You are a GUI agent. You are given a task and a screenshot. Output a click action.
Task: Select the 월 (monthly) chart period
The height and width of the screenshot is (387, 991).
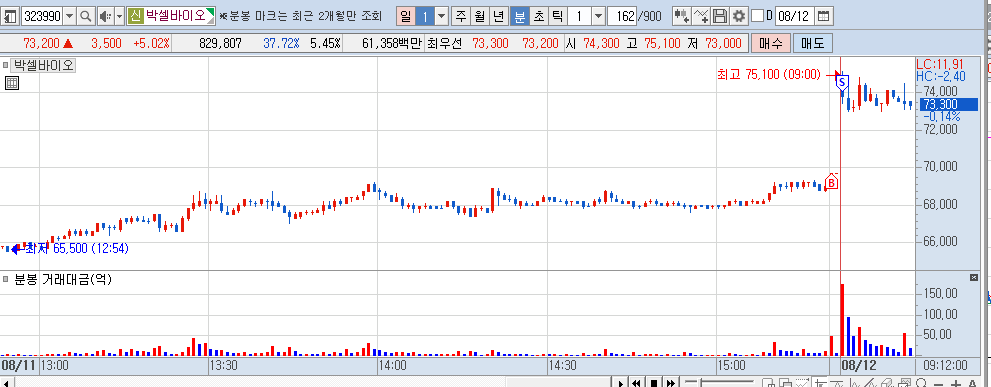[x=480, y=16]
